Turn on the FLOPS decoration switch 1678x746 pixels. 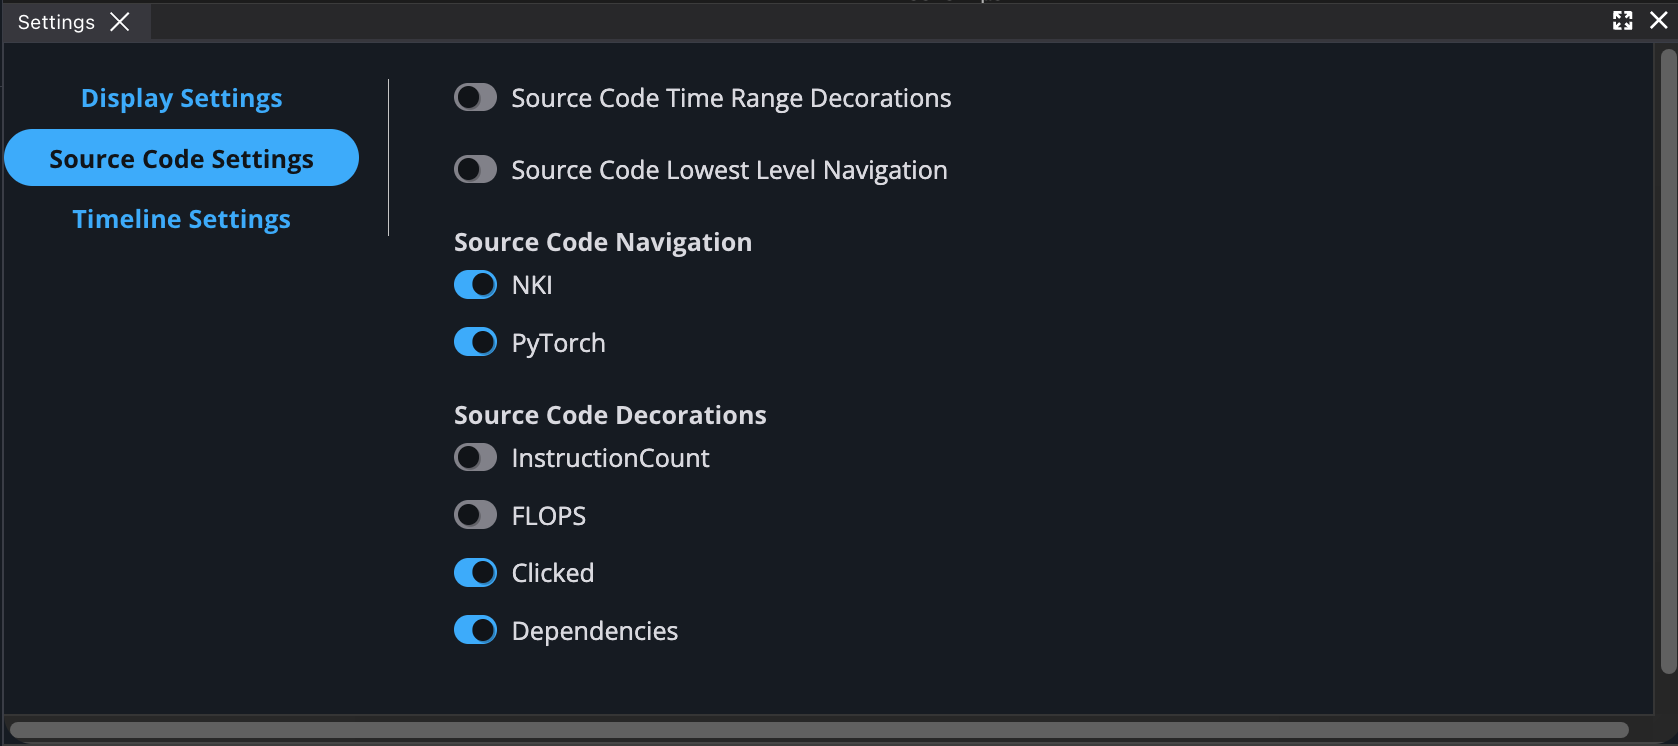coord(475,516)
